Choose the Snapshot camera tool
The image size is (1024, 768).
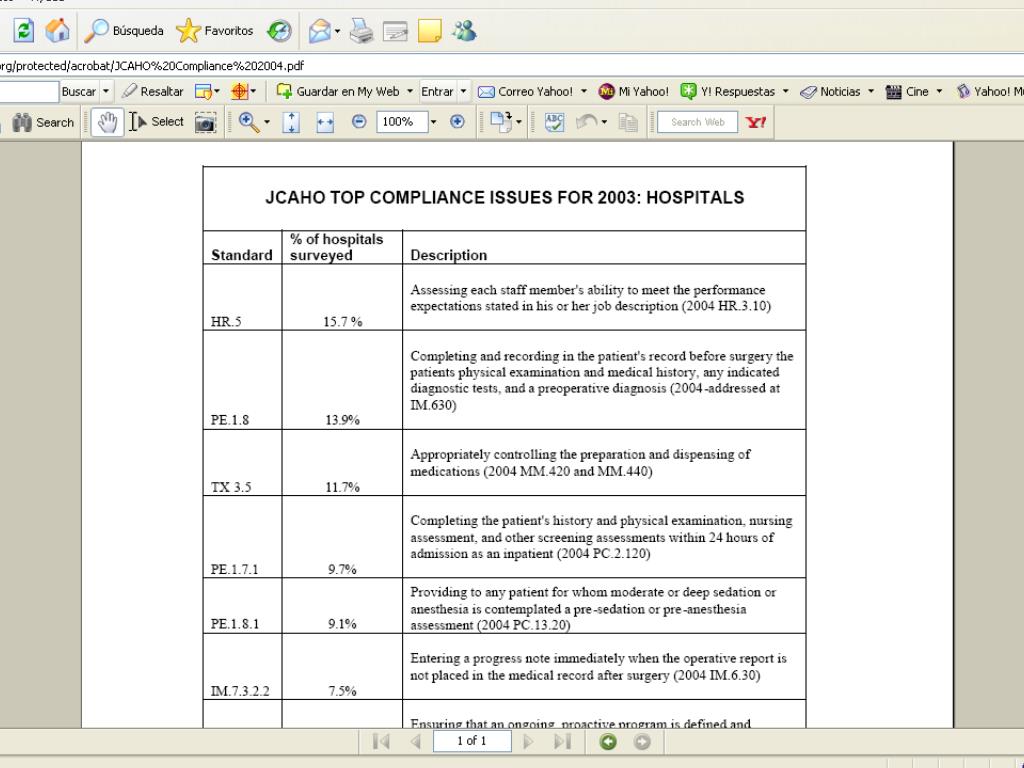pyautogui.click(x=205, y=122)
